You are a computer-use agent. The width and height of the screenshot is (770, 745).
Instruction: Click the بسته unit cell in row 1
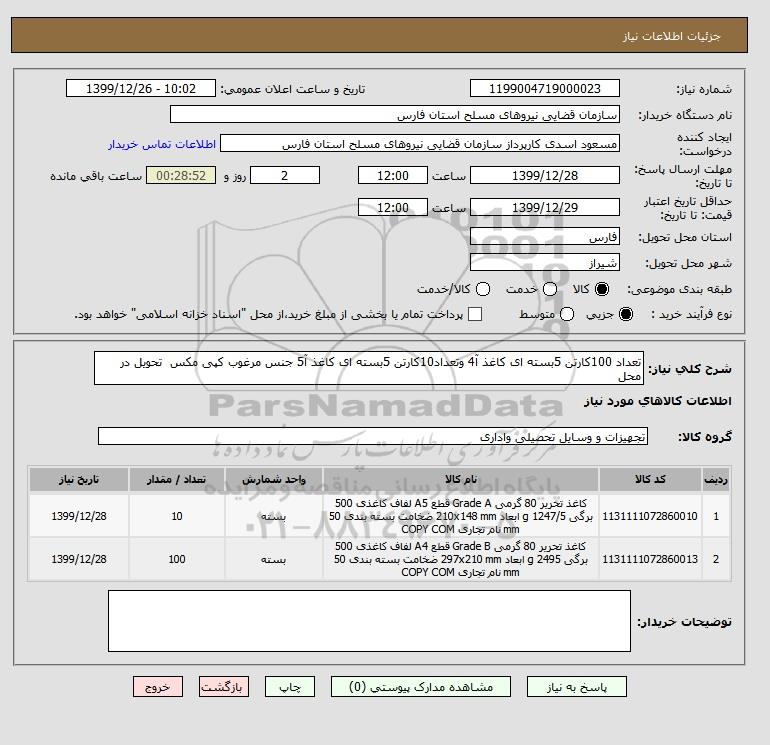(x=274, y=516)
